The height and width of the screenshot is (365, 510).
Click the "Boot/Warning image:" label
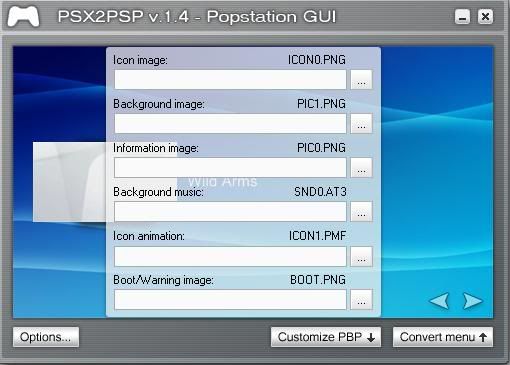pos(163,280)
